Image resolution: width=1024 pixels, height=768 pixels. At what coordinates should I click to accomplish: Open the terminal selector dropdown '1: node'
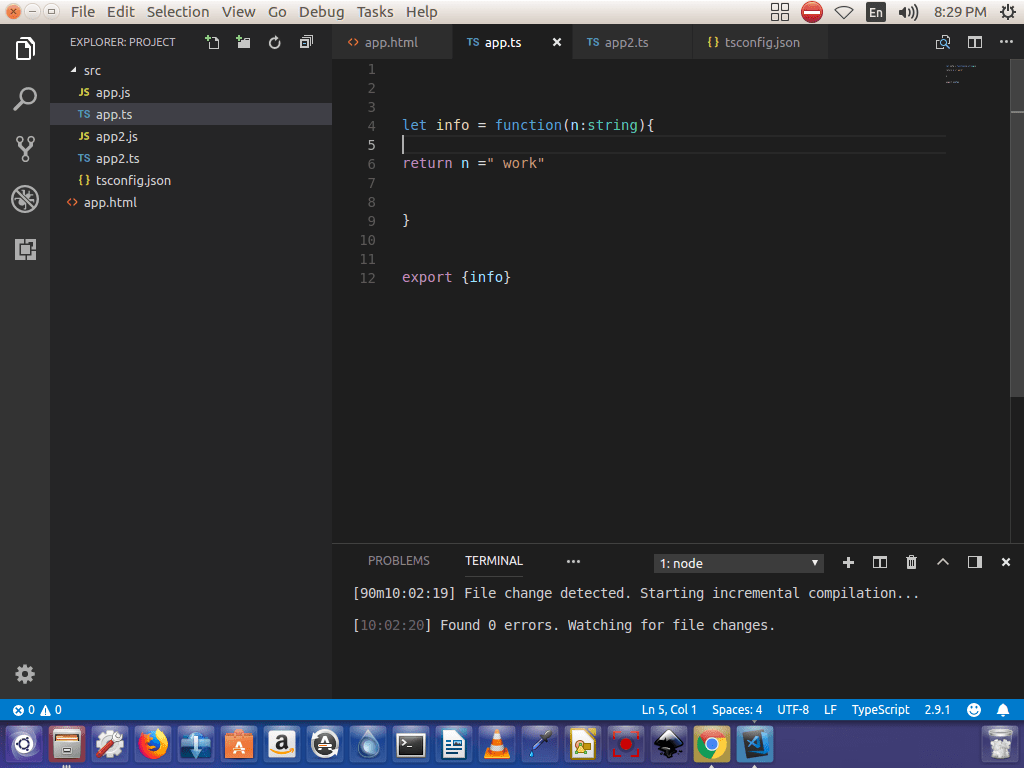pos(739,563)
